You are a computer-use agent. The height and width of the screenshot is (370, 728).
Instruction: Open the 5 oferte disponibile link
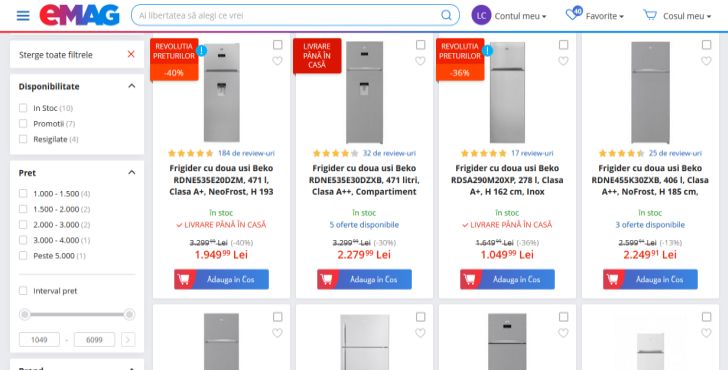click(364, 225)
